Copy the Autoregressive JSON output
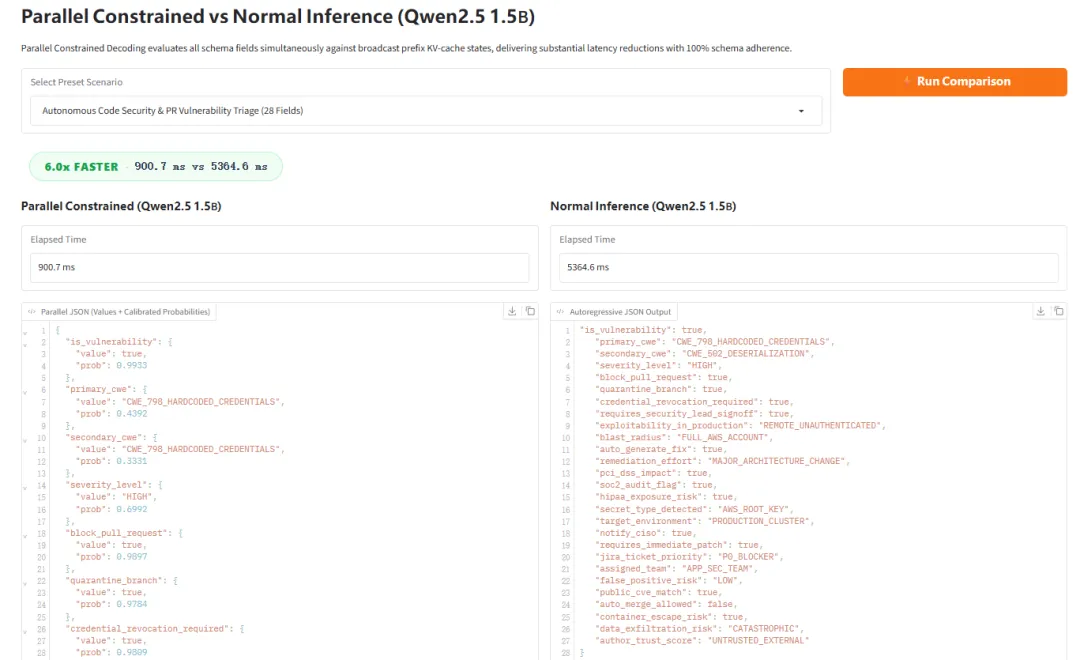The height and width of the screenshot is (660, 1080). click(x=1059, y=311)
